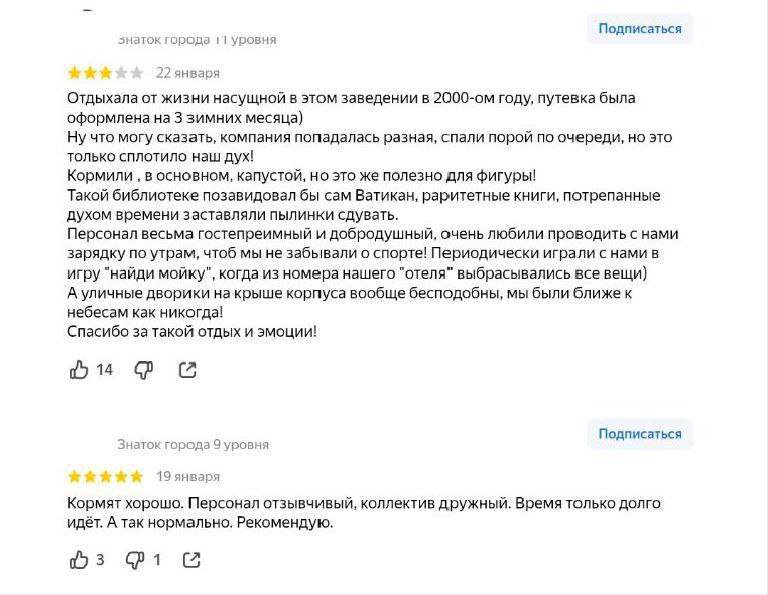
Task: Click the five-star rating of the second review
Action: pos(105,477)
